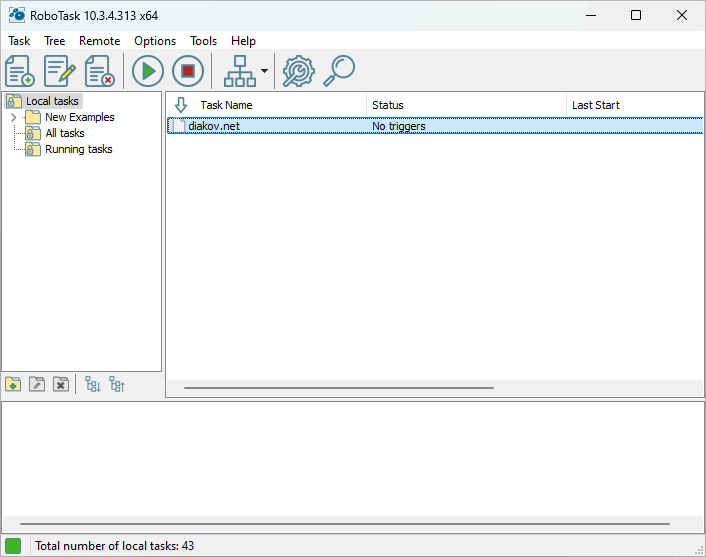This screenshot has width=706, height=557.
Task: Click the Edit Task pencil icon
Action: [x=59, y=71]
